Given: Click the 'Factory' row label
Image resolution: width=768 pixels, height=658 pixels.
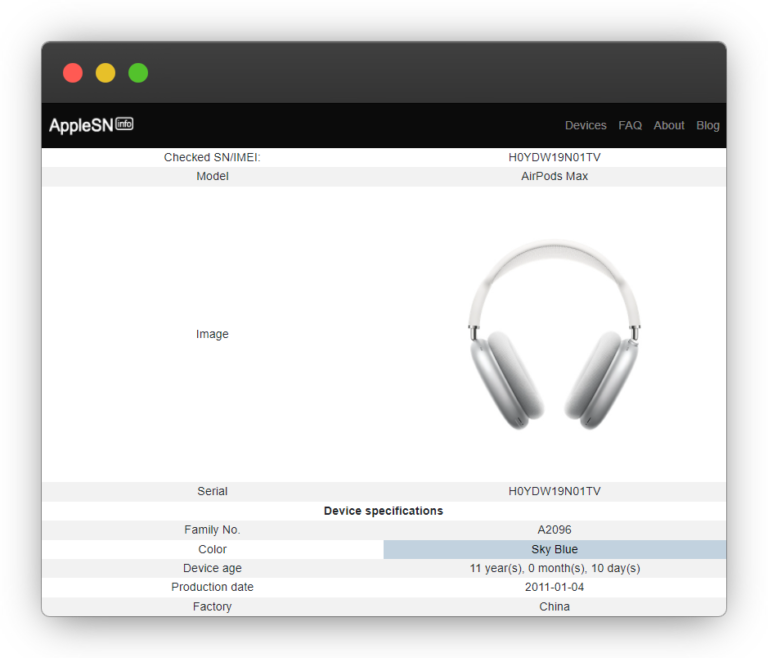Looking at the screenshot, I should pyautogui.click(x=212, y=607).
